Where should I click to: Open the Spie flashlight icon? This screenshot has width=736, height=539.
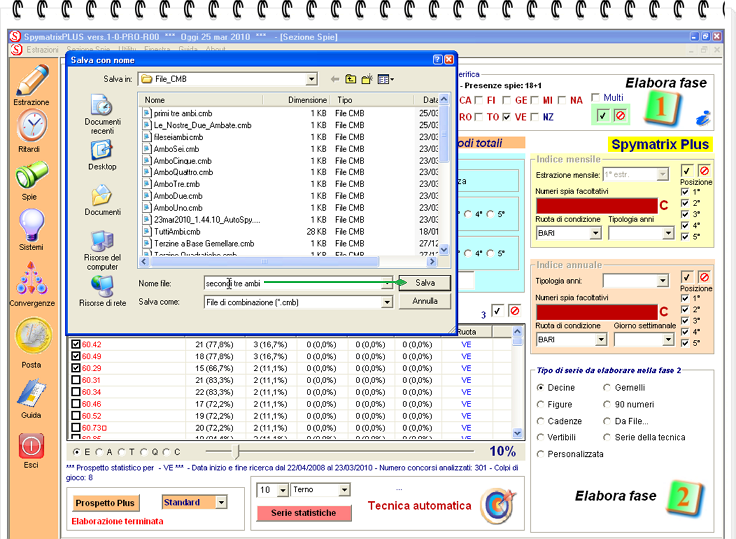[32, 174]
